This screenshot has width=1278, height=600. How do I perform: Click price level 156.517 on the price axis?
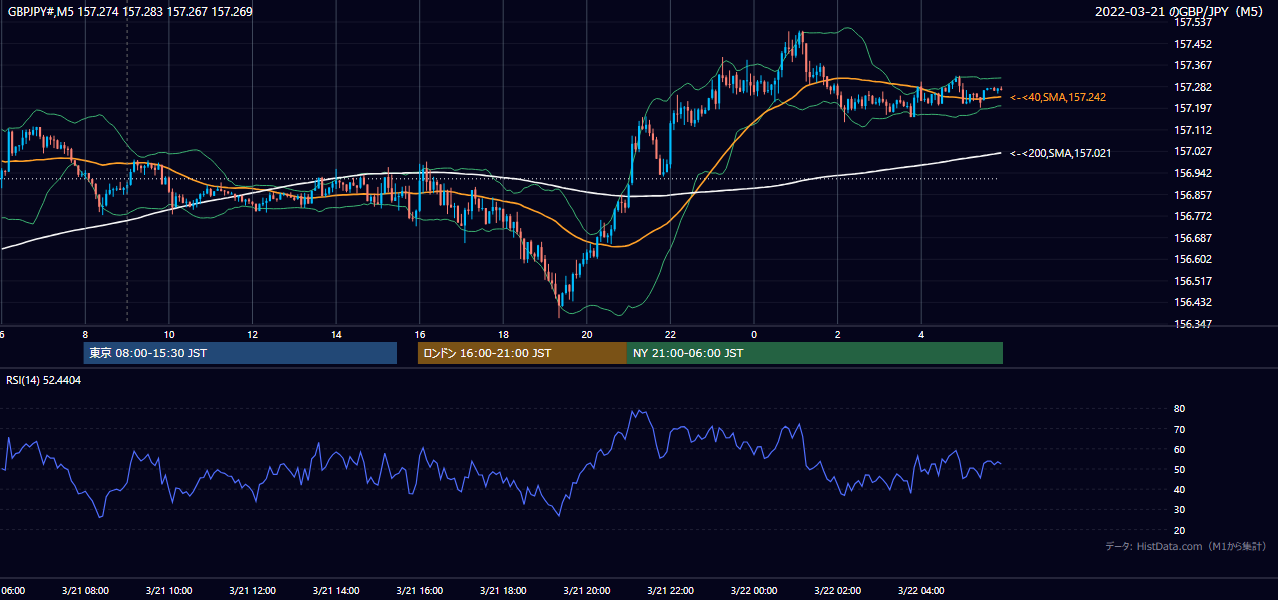click(1193, 281)
